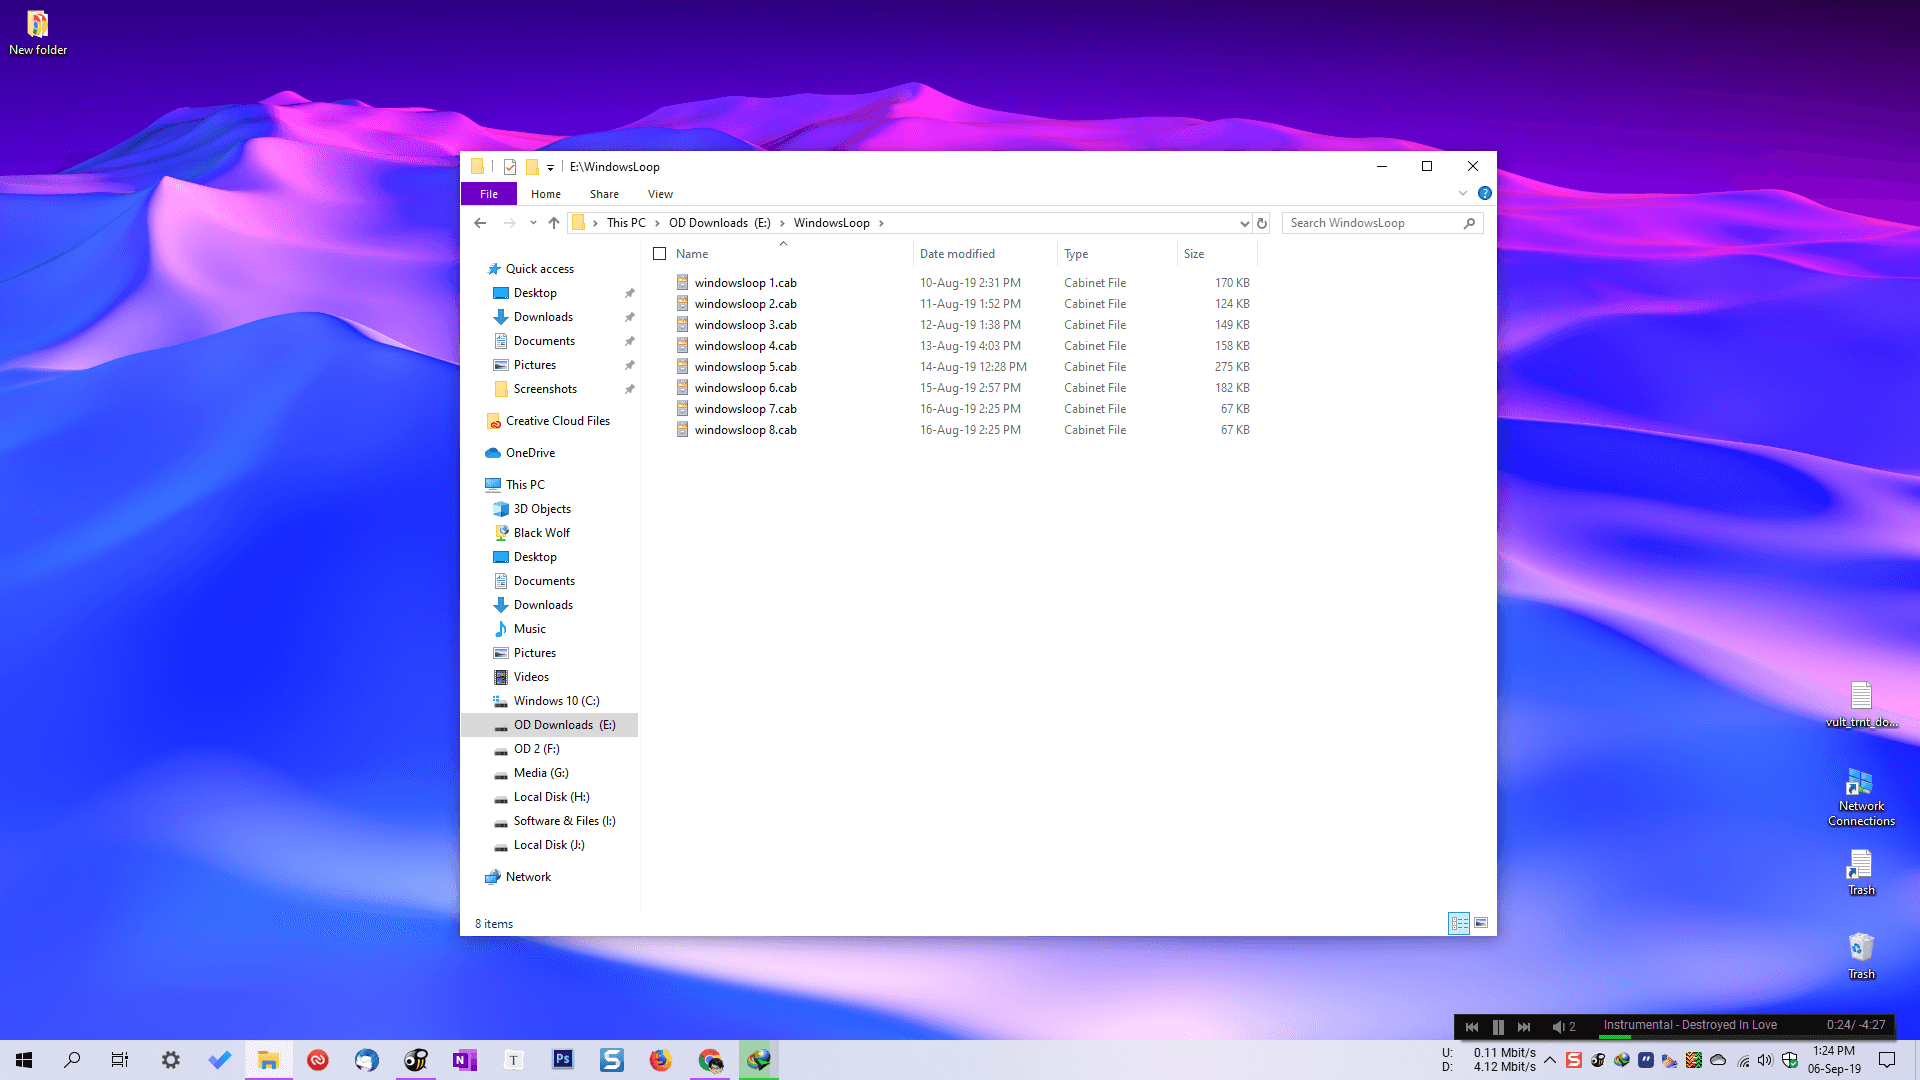The width and height of the screenshot is (1920, 1080).
Task: Select the Details view layout button
Action: (x=1459, y=923)
